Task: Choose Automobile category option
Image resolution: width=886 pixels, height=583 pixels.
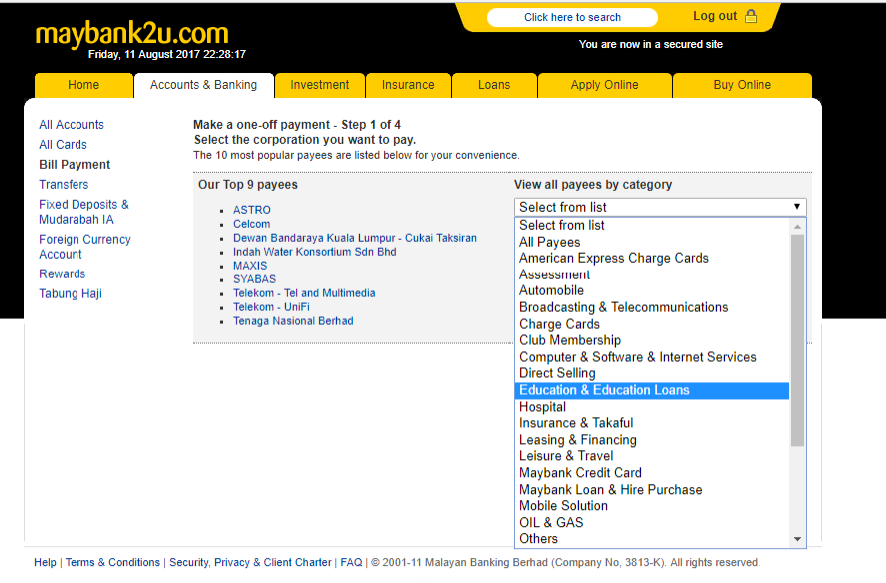Action: click(652, 290)
